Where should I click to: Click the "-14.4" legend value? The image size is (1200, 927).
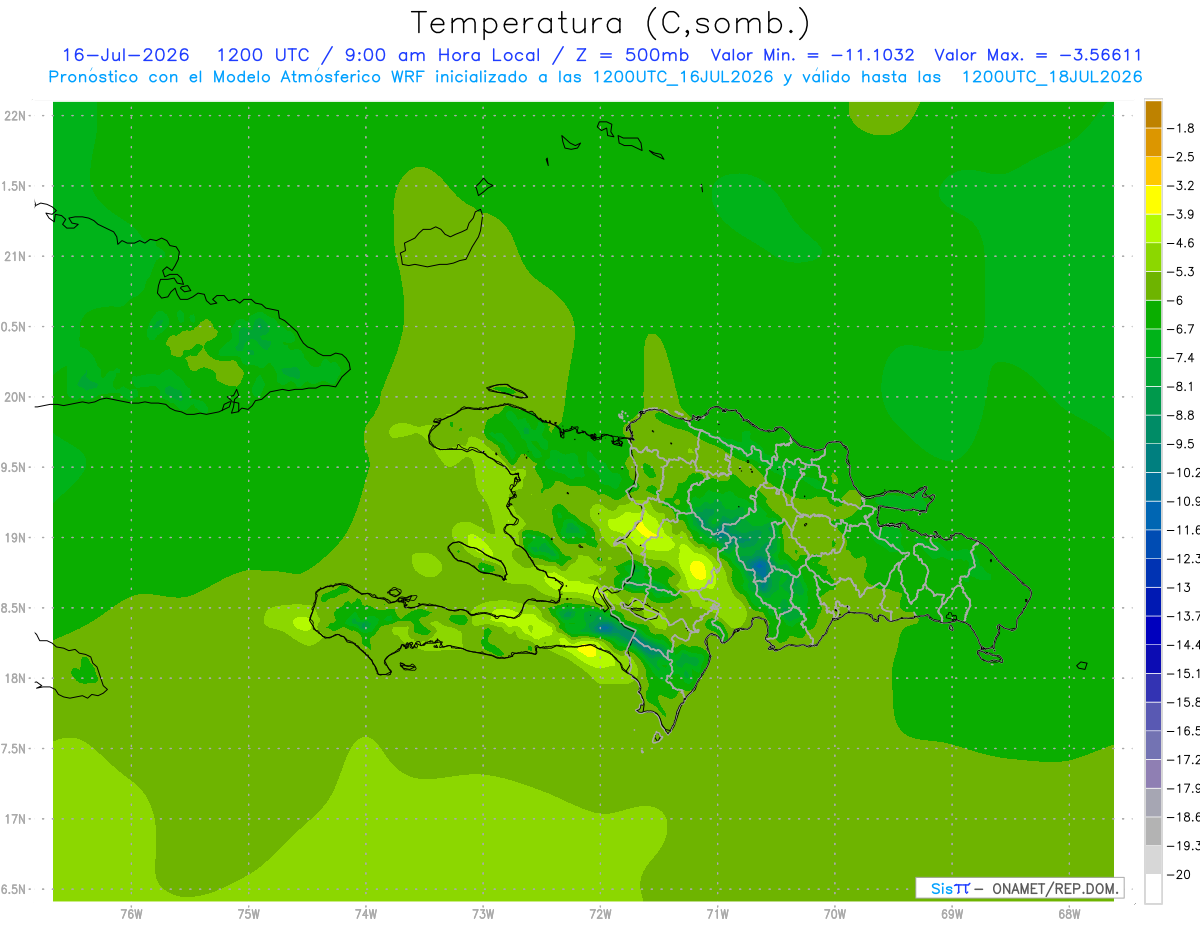click(x=1183, y=645)
